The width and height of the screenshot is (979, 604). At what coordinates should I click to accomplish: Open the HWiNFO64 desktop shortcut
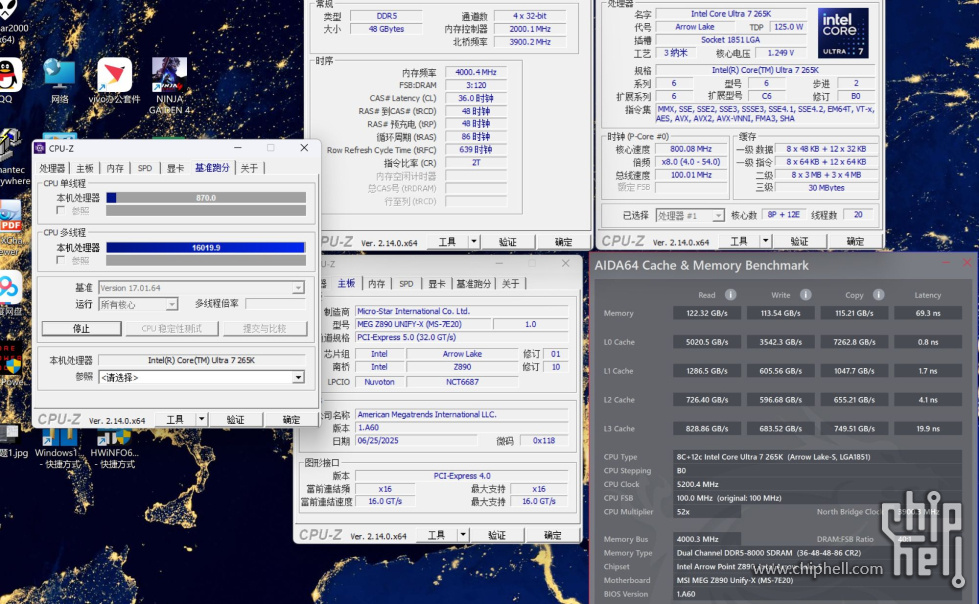click(114, 436)
